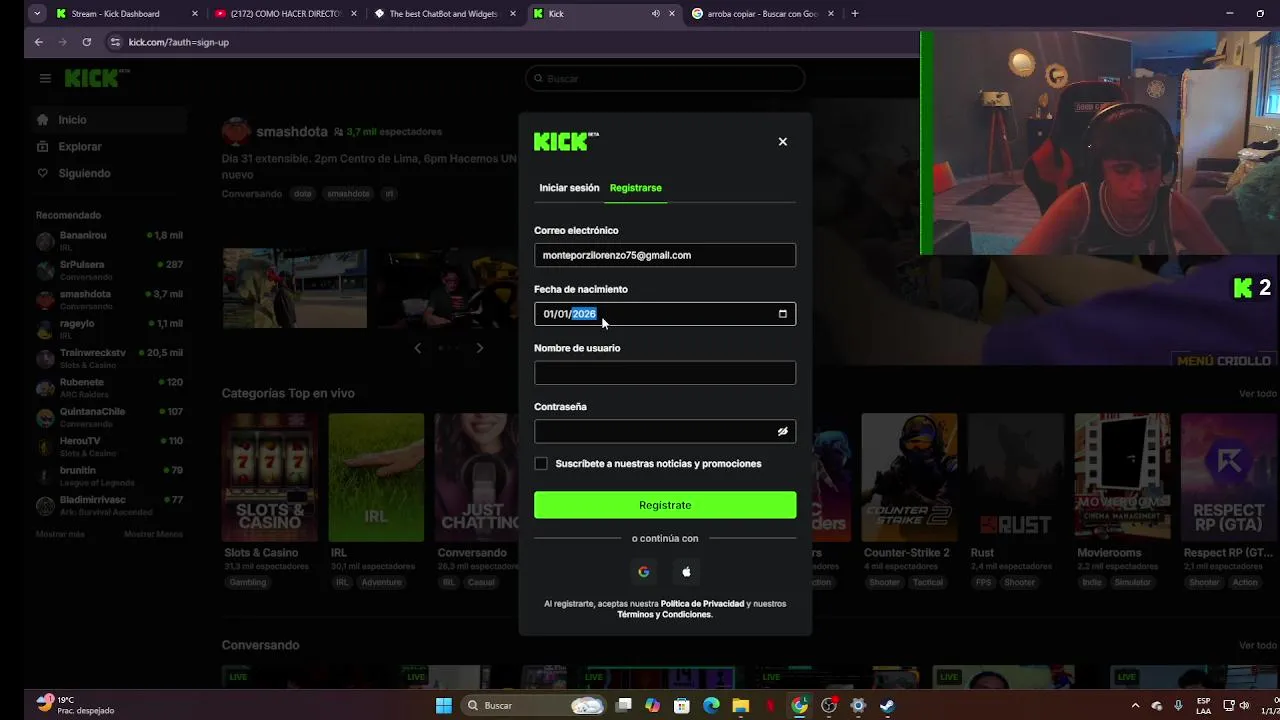Click the Kick Buscar search bar
The height and width of the screenshot is (720, 1280).
pos(665,78)
